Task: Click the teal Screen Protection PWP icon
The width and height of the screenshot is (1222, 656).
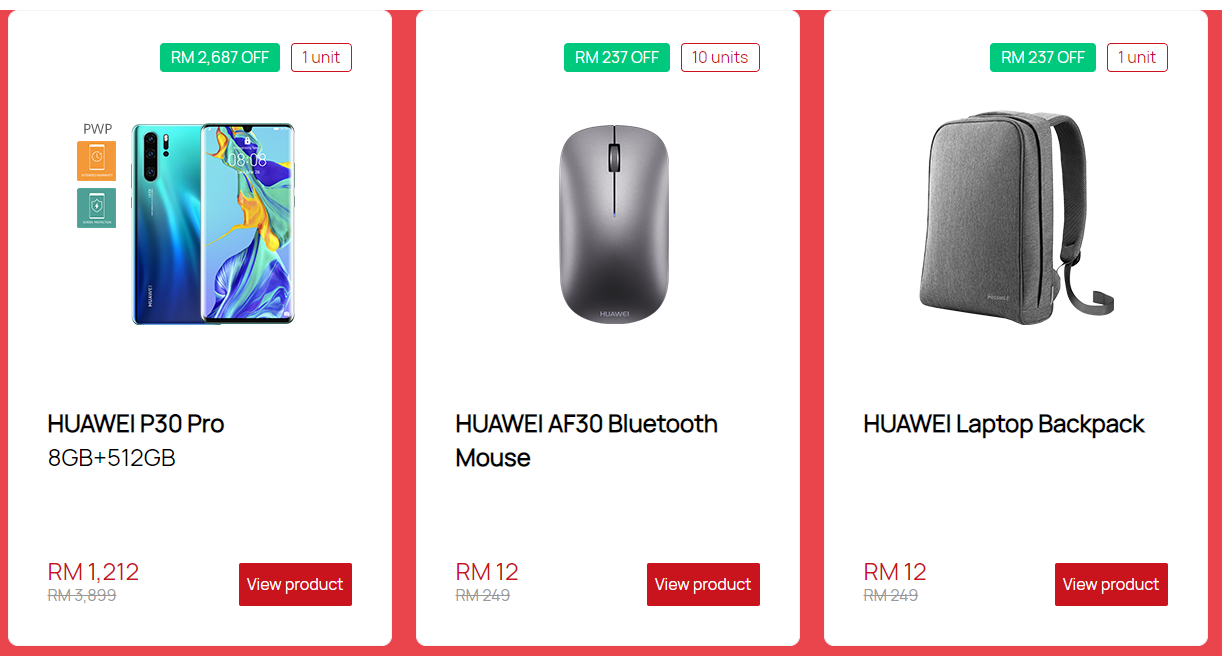Action: (x=96, y=208)
